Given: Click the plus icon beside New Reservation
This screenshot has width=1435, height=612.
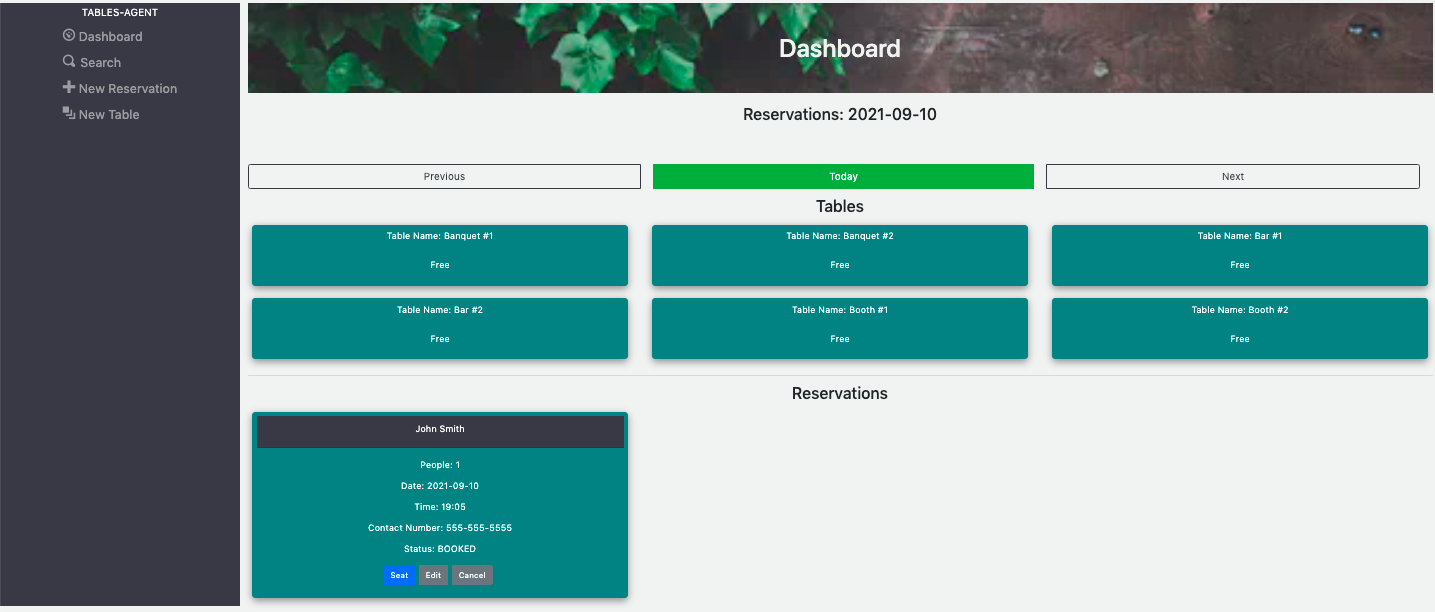Looking at the screenshot, I should pyautogui.click(x=69, y=87).
